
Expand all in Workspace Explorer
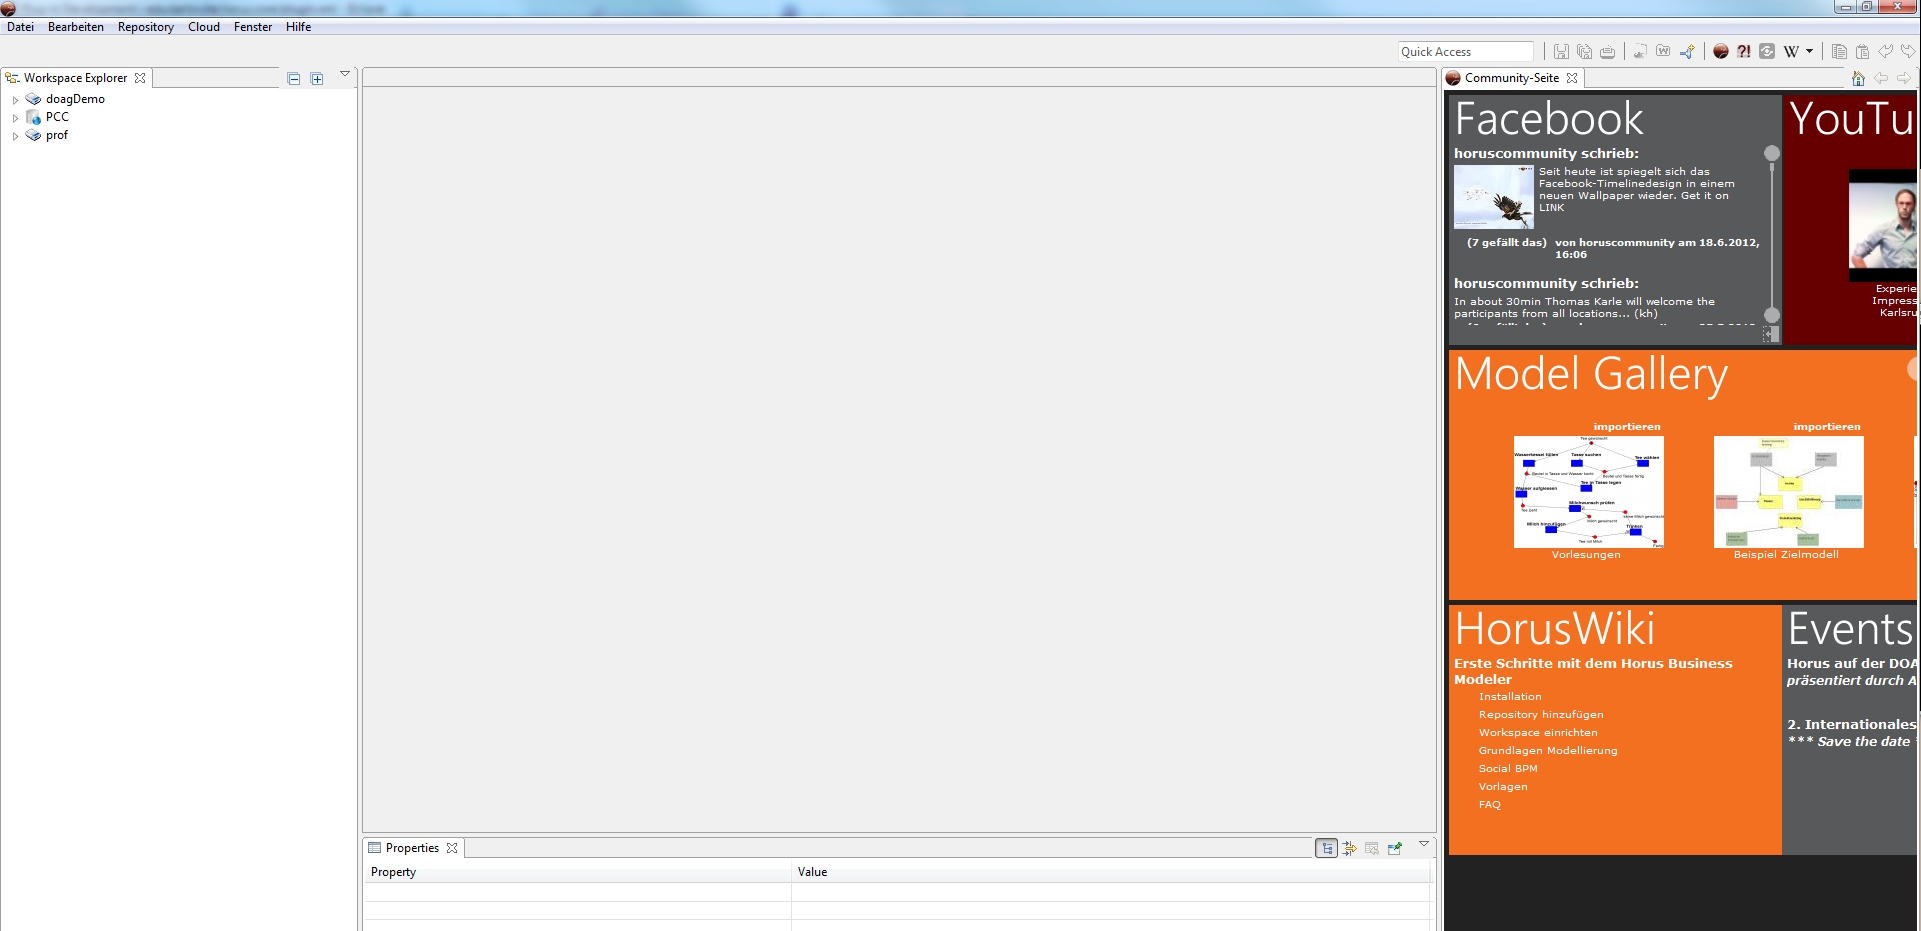tap(317, 79)
